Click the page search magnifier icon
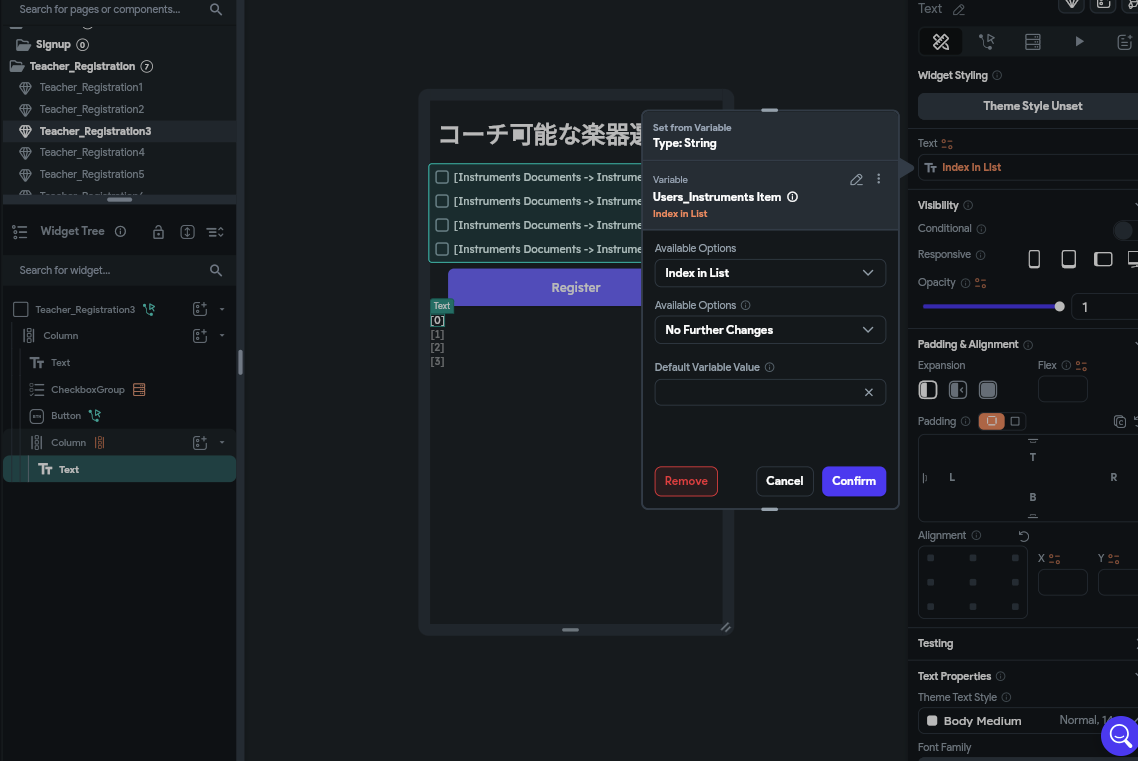Screen dimensions: 1138x761 tap(216, 9)
